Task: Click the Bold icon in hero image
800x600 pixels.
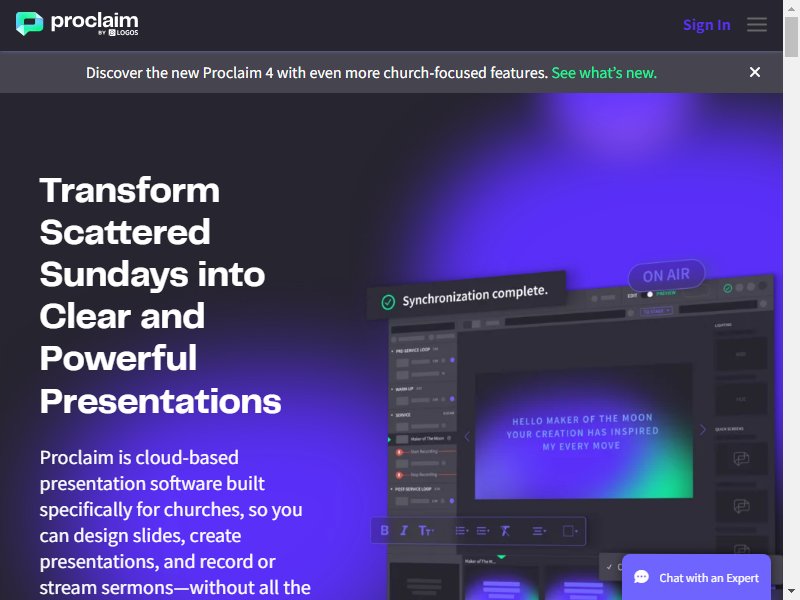Action: click(x=384, y=531)
